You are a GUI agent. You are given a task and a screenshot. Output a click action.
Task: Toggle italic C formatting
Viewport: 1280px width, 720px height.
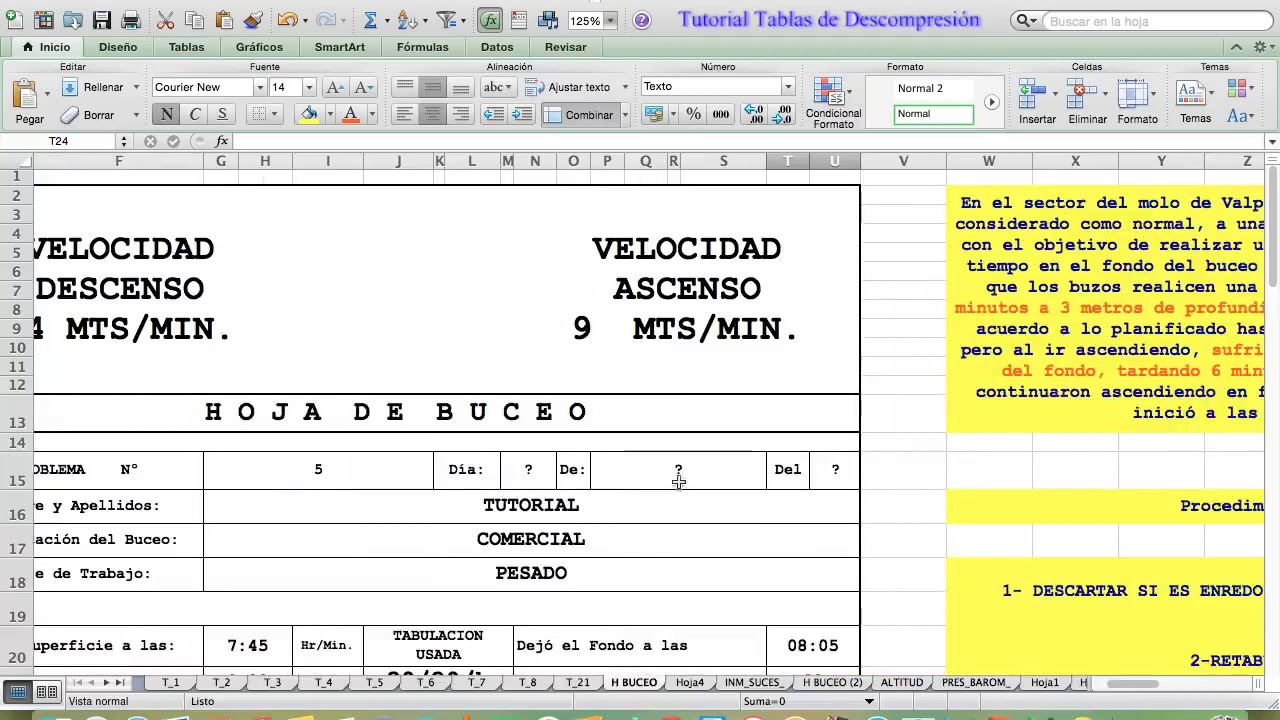coord(194,114)
